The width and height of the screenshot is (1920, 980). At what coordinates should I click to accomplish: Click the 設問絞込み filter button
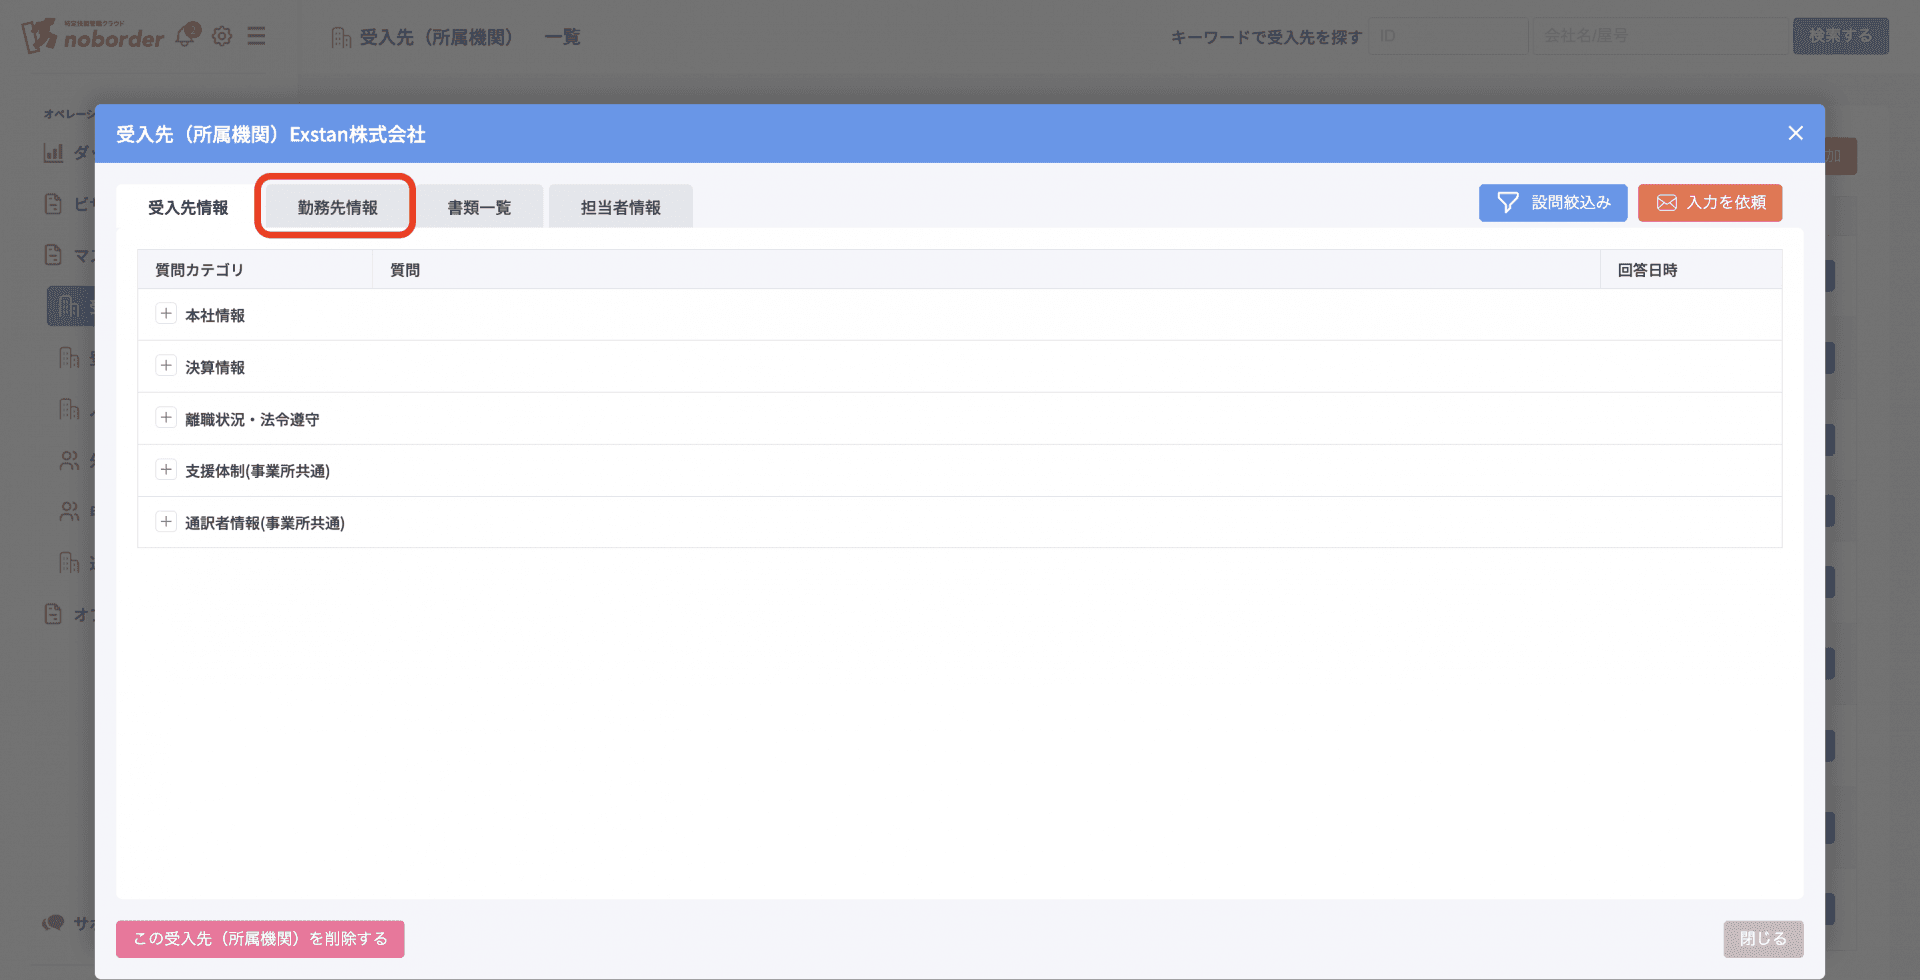click(x=1552, y=203)
